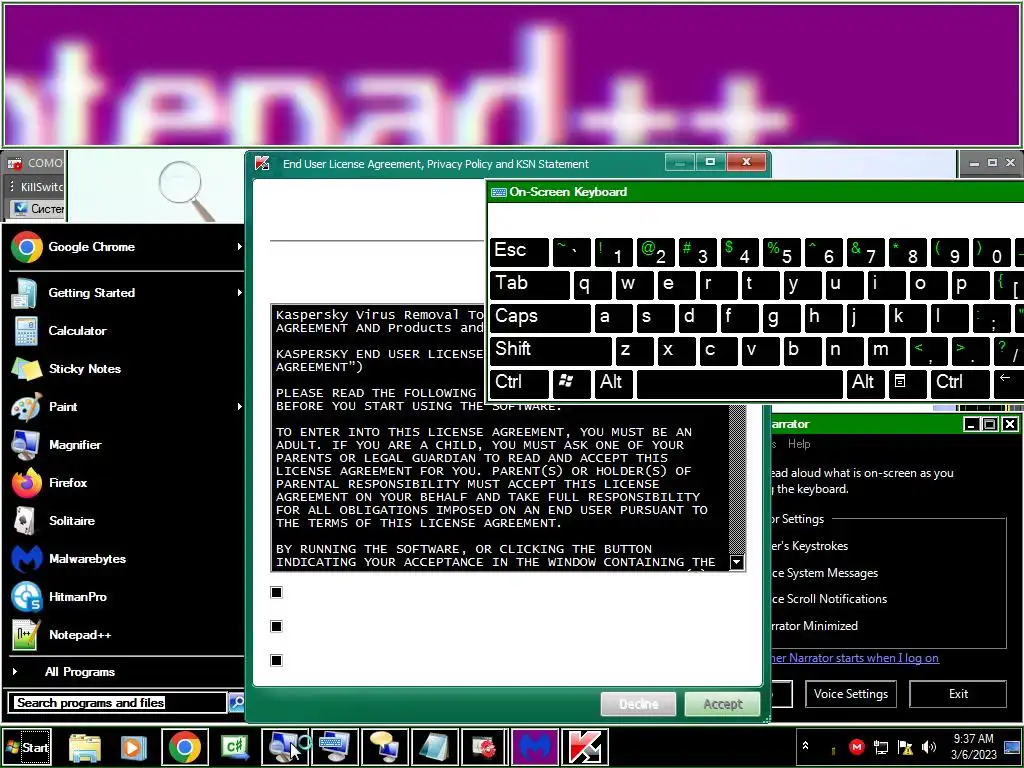Toggle left Ctrl key on On-Screen Keyboard

pos(519,383)
